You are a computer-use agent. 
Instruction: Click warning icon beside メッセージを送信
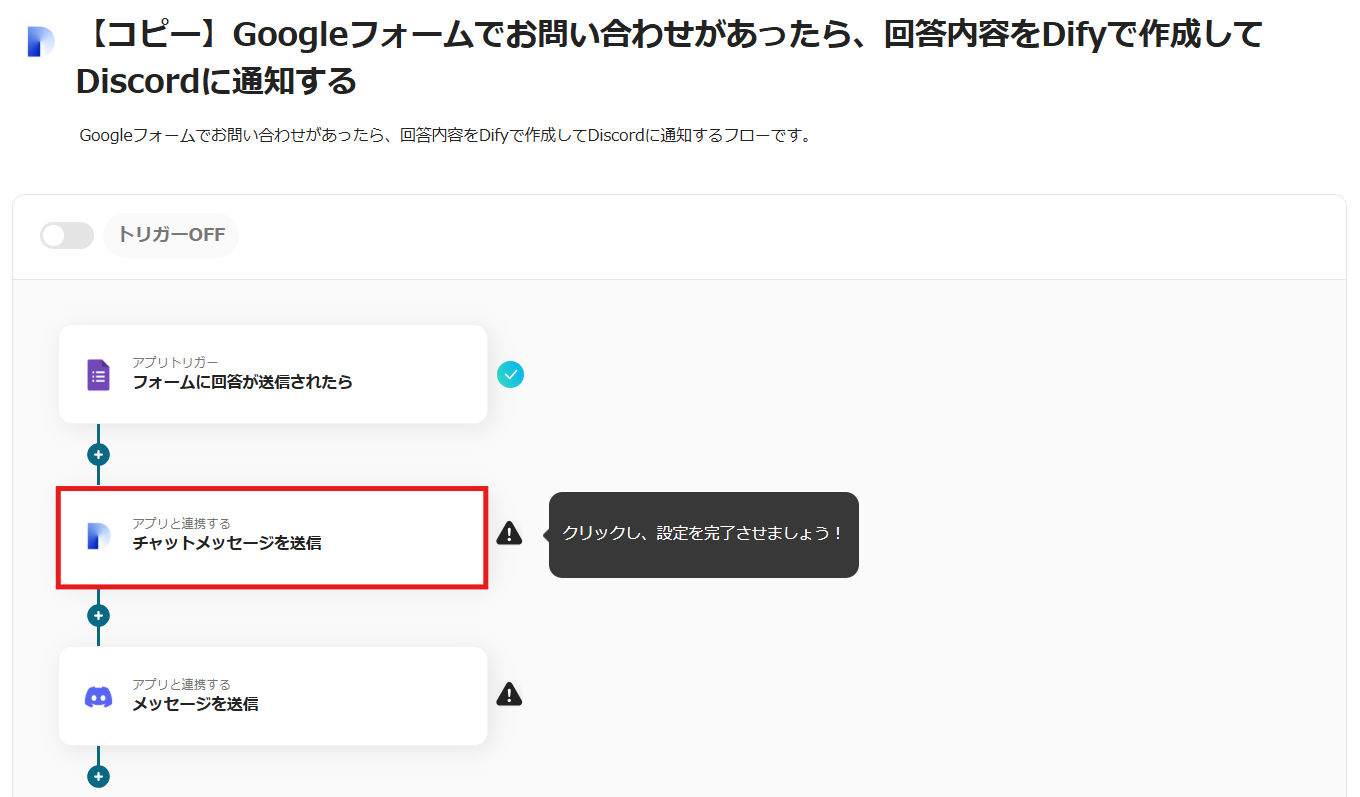[x=509, y=694]
